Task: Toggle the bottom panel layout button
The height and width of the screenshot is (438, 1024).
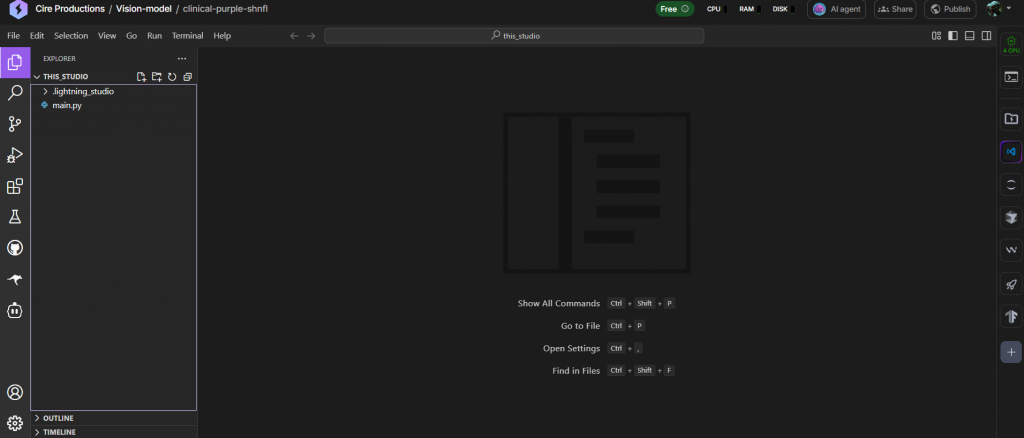Action: pyautogui.click(x=970, y=35)
